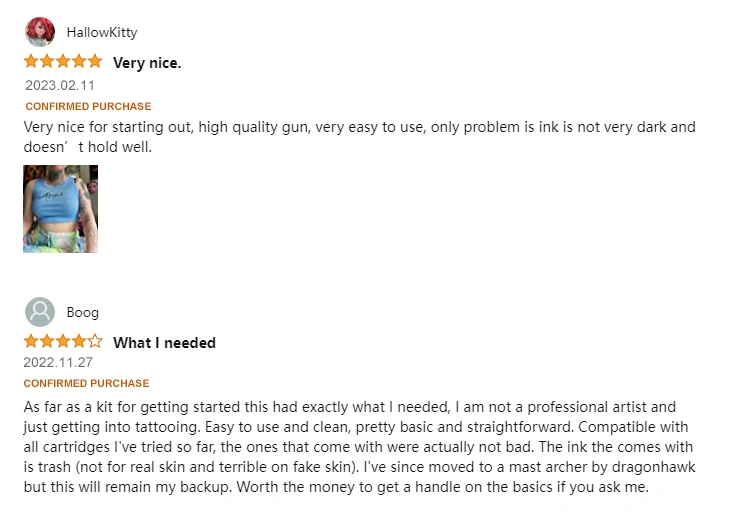Click the first star in Boog's rating
This screenshot has width=750, height=513.
tap(32, 342)
